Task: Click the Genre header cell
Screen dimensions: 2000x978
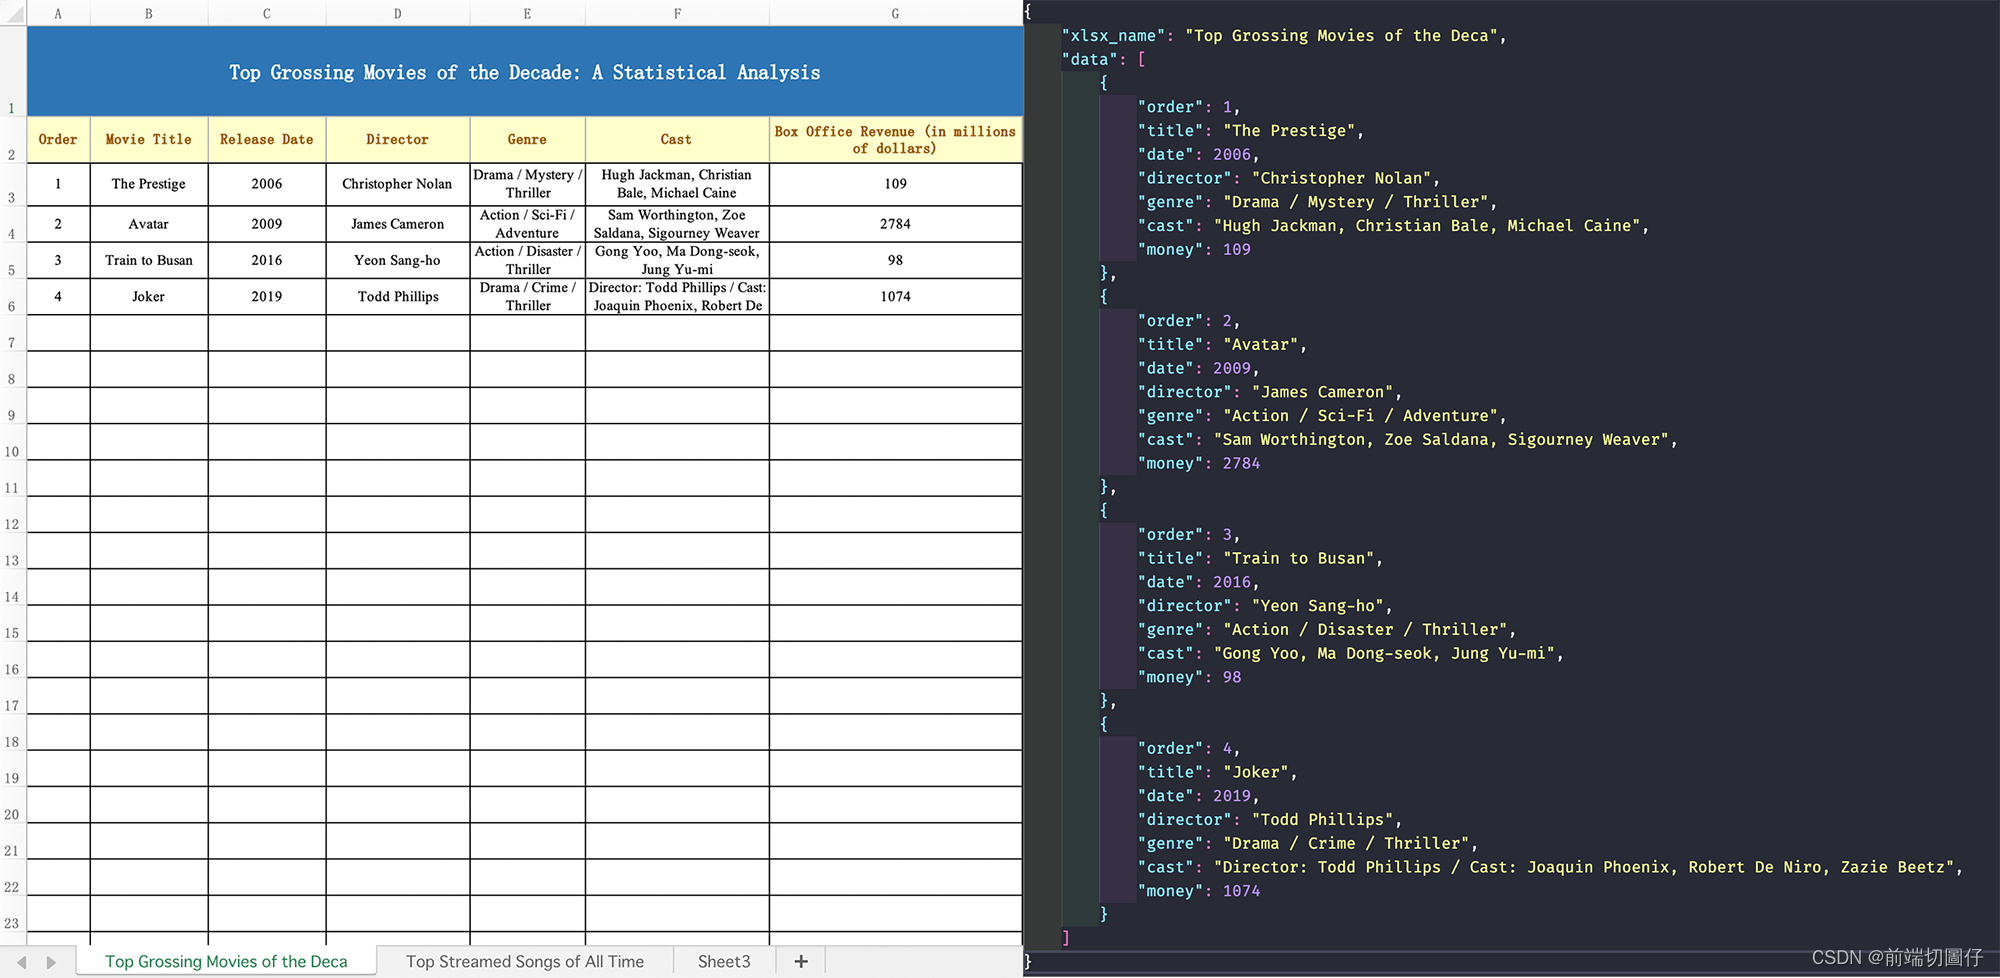Action: coord(527,140)
